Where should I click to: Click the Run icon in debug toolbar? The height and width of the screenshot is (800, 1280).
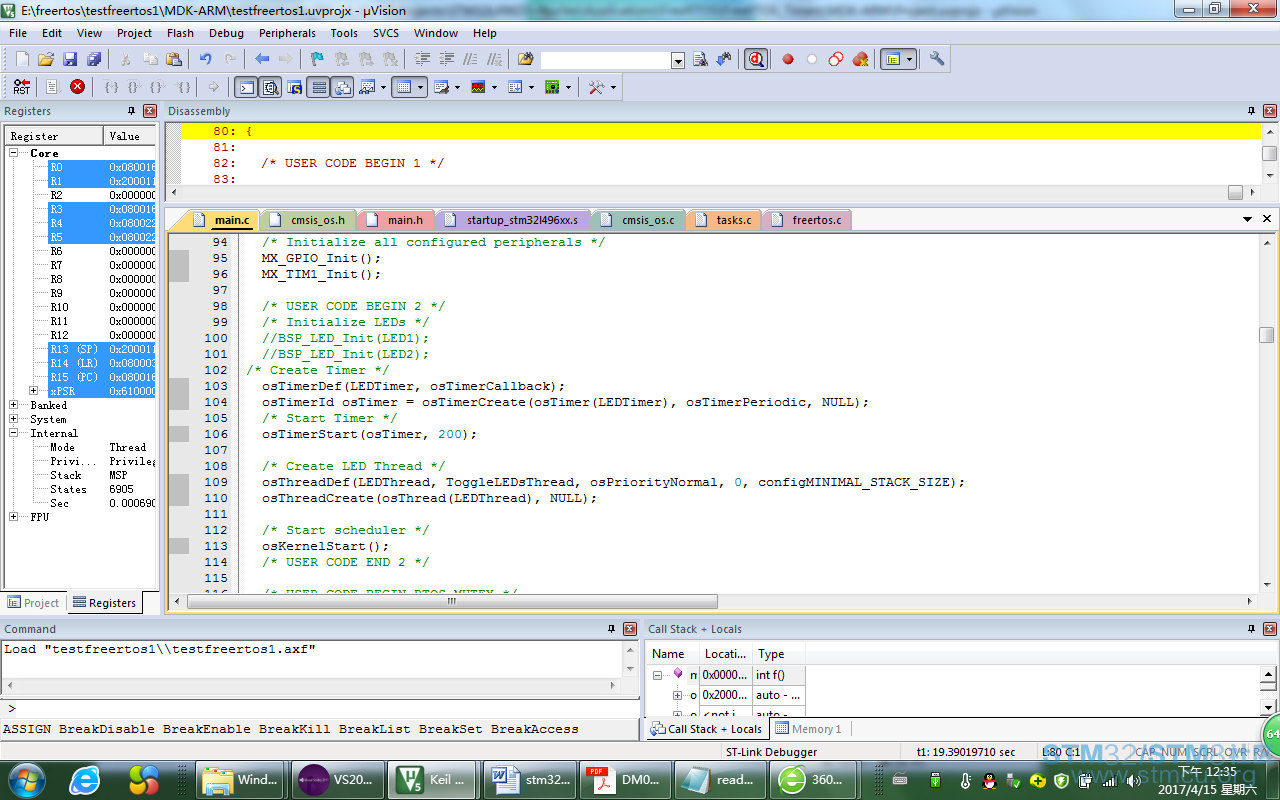coord(53,87)
